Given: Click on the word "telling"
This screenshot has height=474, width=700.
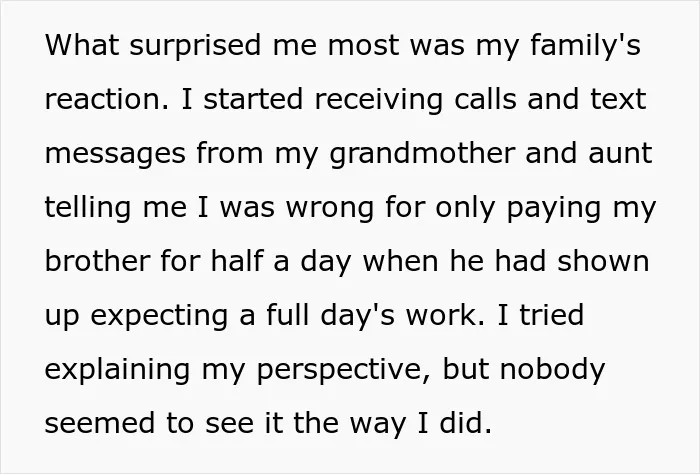Looking at the screenshot, I should pyautogui.click(x=88, y=208).
